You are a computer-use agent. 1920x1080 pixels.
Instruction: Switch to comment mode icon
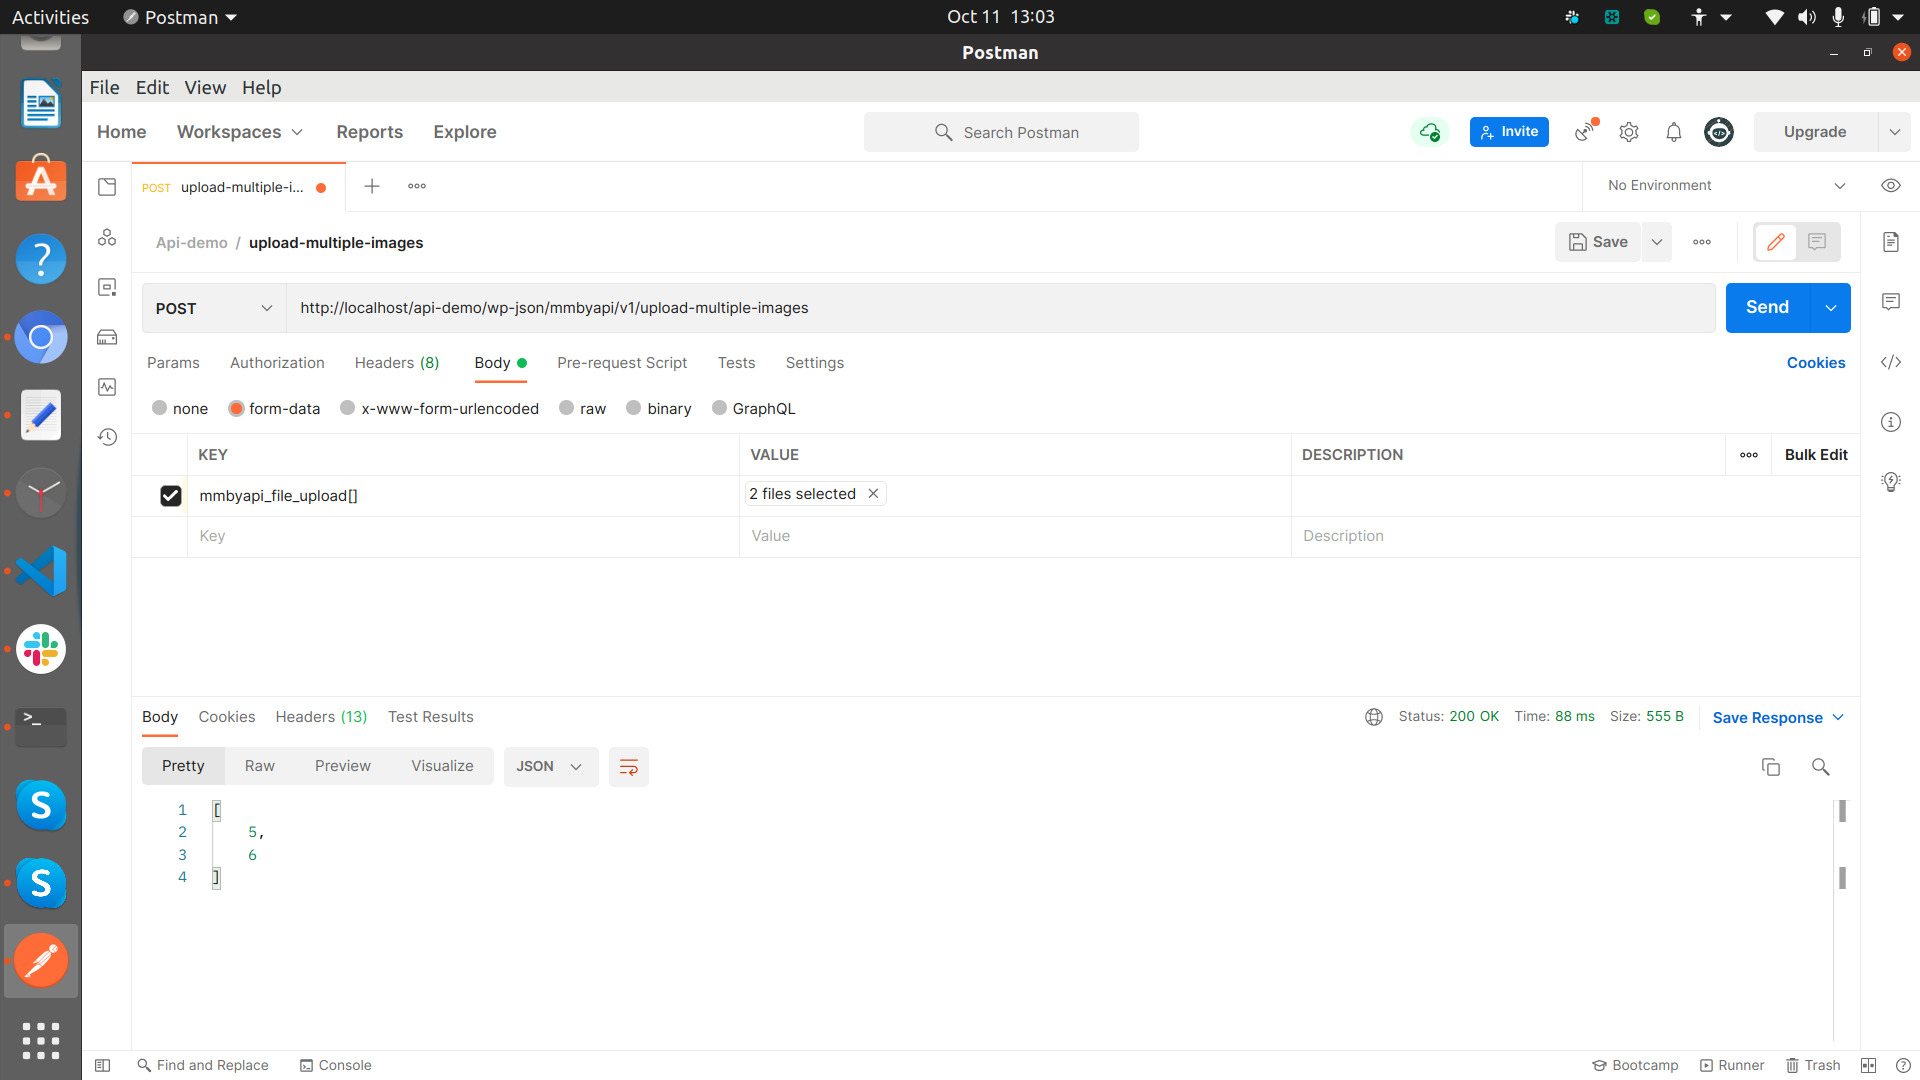pyautogui.click(x=1818, y=242)
